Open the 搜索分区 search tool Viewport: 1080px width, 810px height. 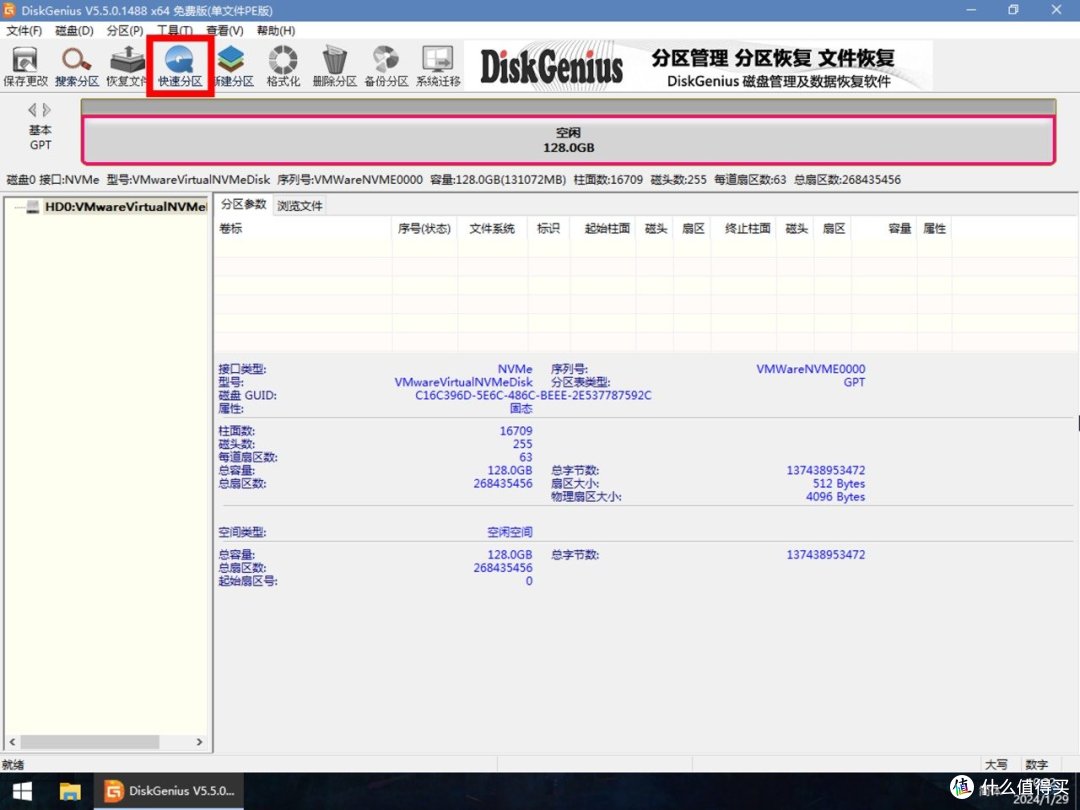[76, 66]
